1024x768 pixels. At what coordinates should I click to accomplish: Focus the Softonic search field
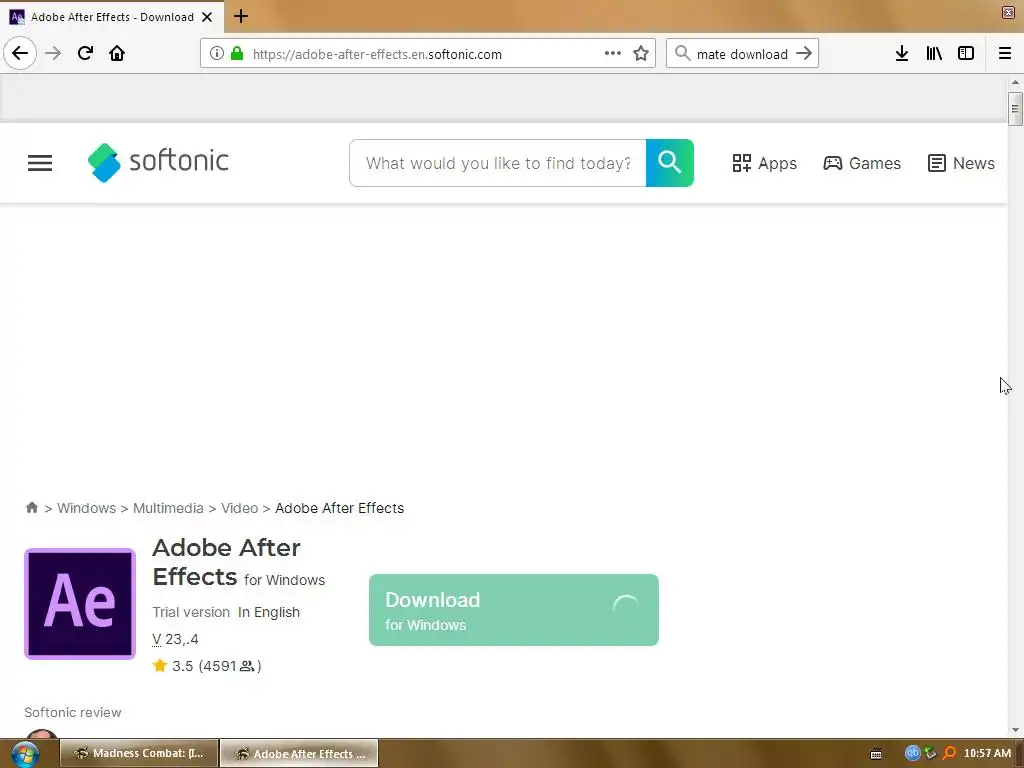[x=498, y=163]
